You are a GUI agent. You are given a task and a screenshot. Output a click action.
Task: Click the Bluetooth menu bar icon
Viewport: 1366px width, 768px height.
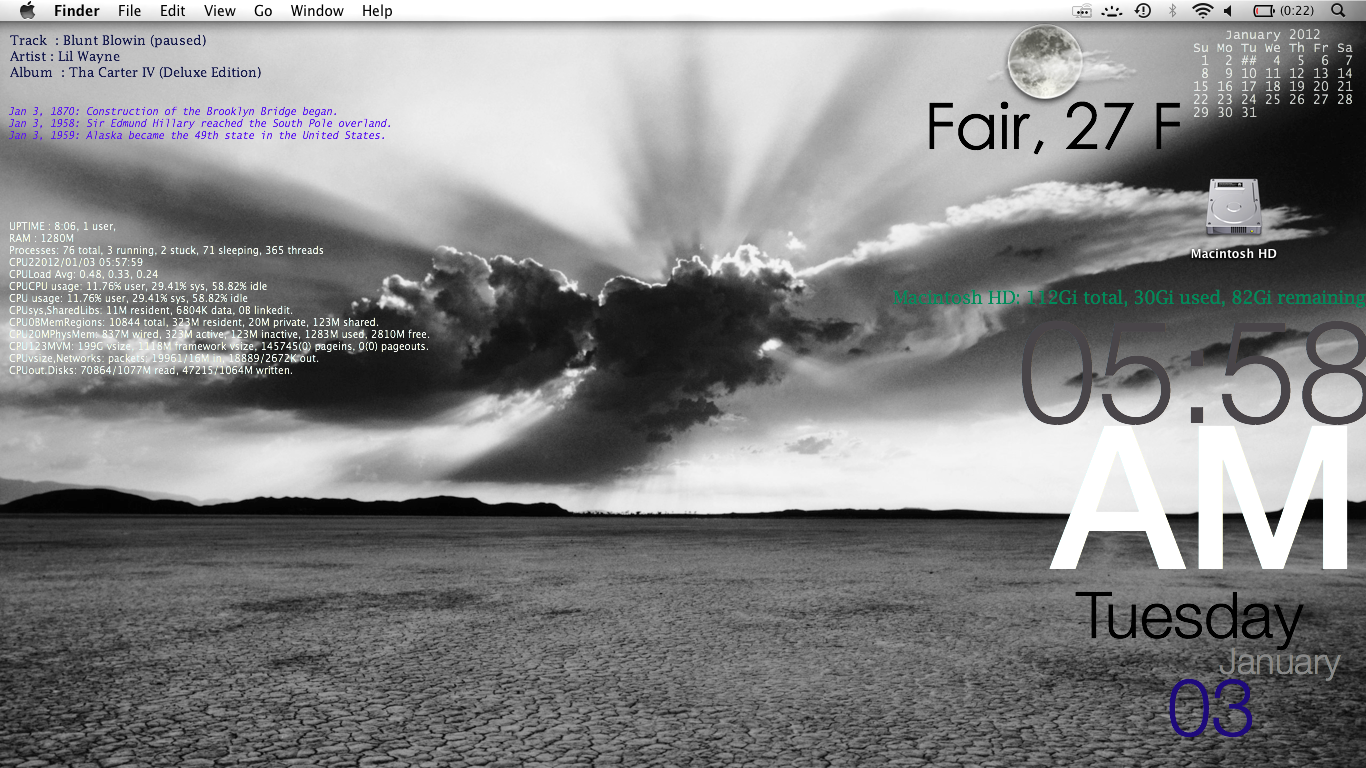pos(1173,11)
